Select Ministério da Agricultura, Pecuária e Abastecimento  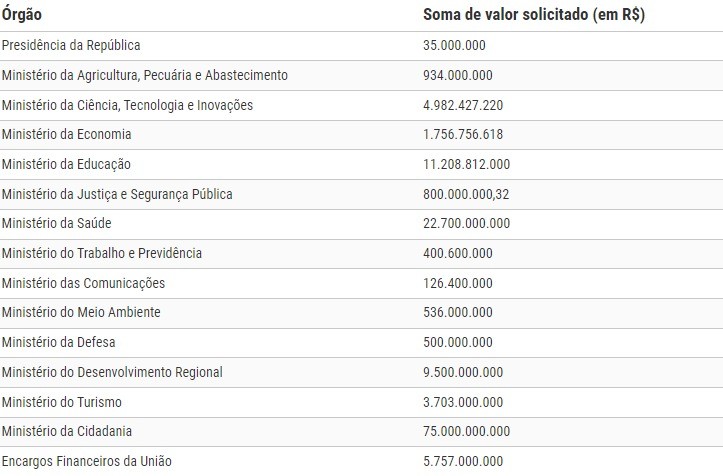tap(145, 75)
